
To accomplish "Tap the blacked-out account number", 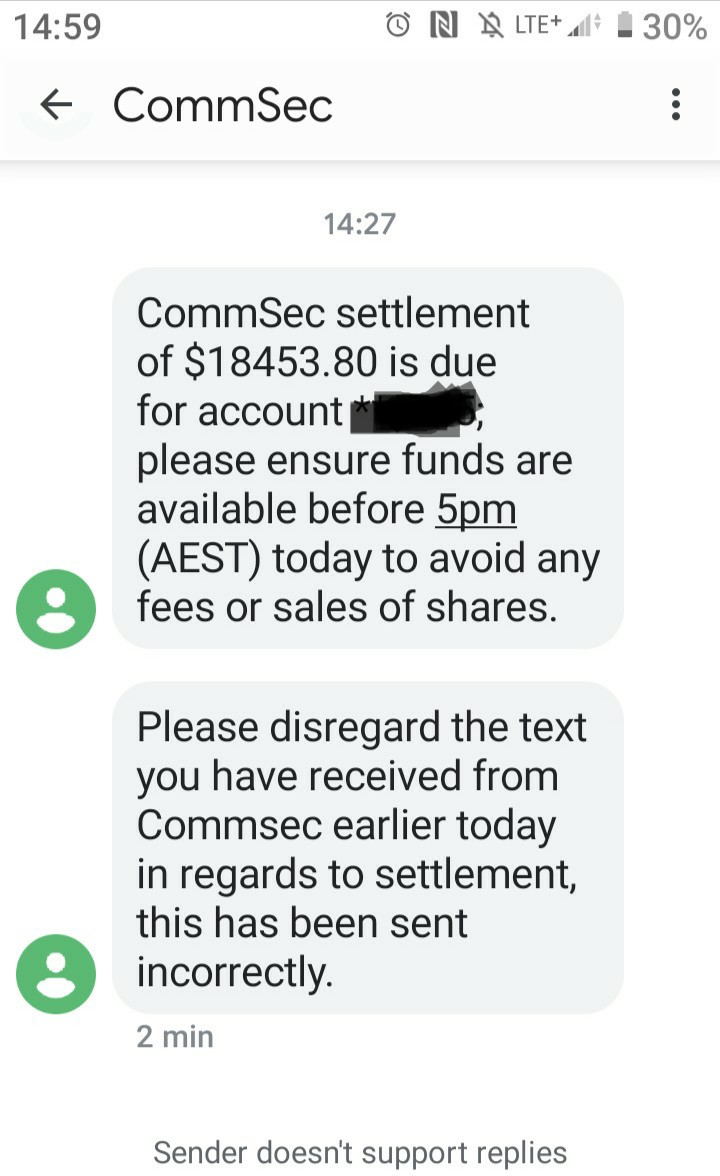I will tap(416, 409).
